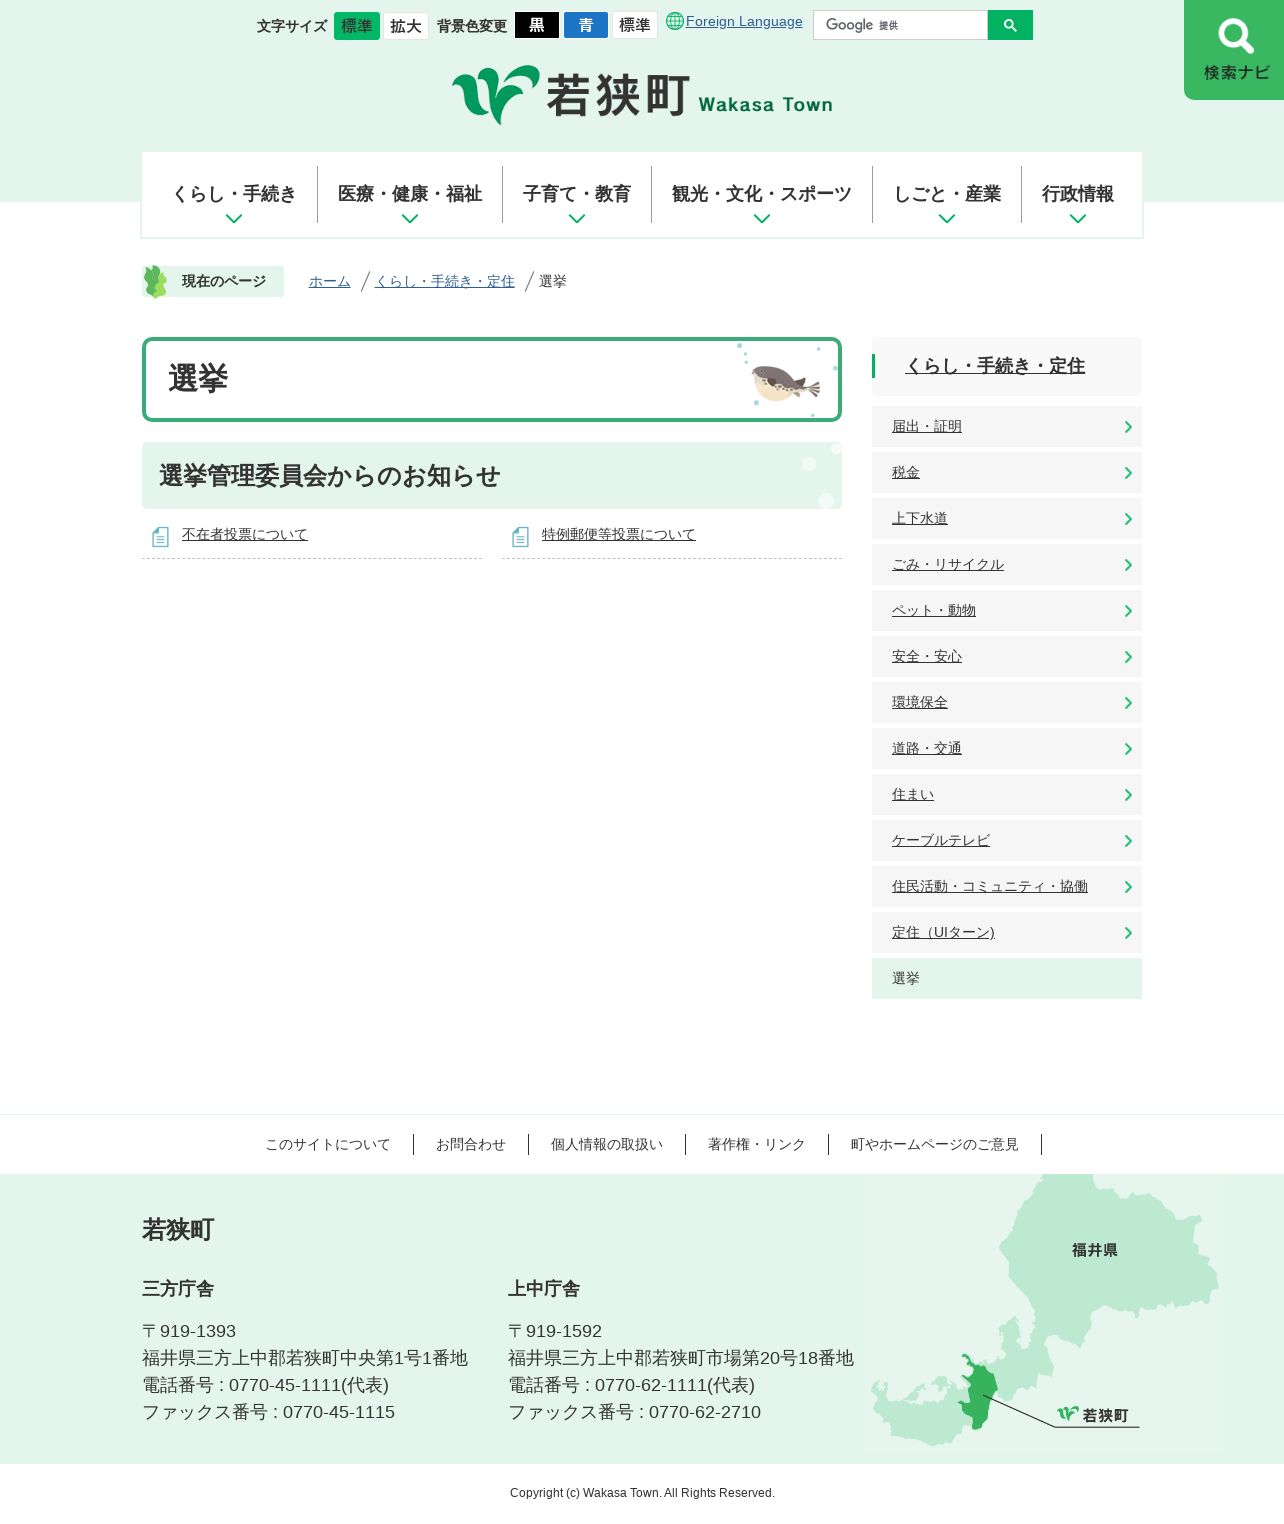1284x1524 pixels.
Task: Set text size to 標準
Action: [x=357, y=26]
